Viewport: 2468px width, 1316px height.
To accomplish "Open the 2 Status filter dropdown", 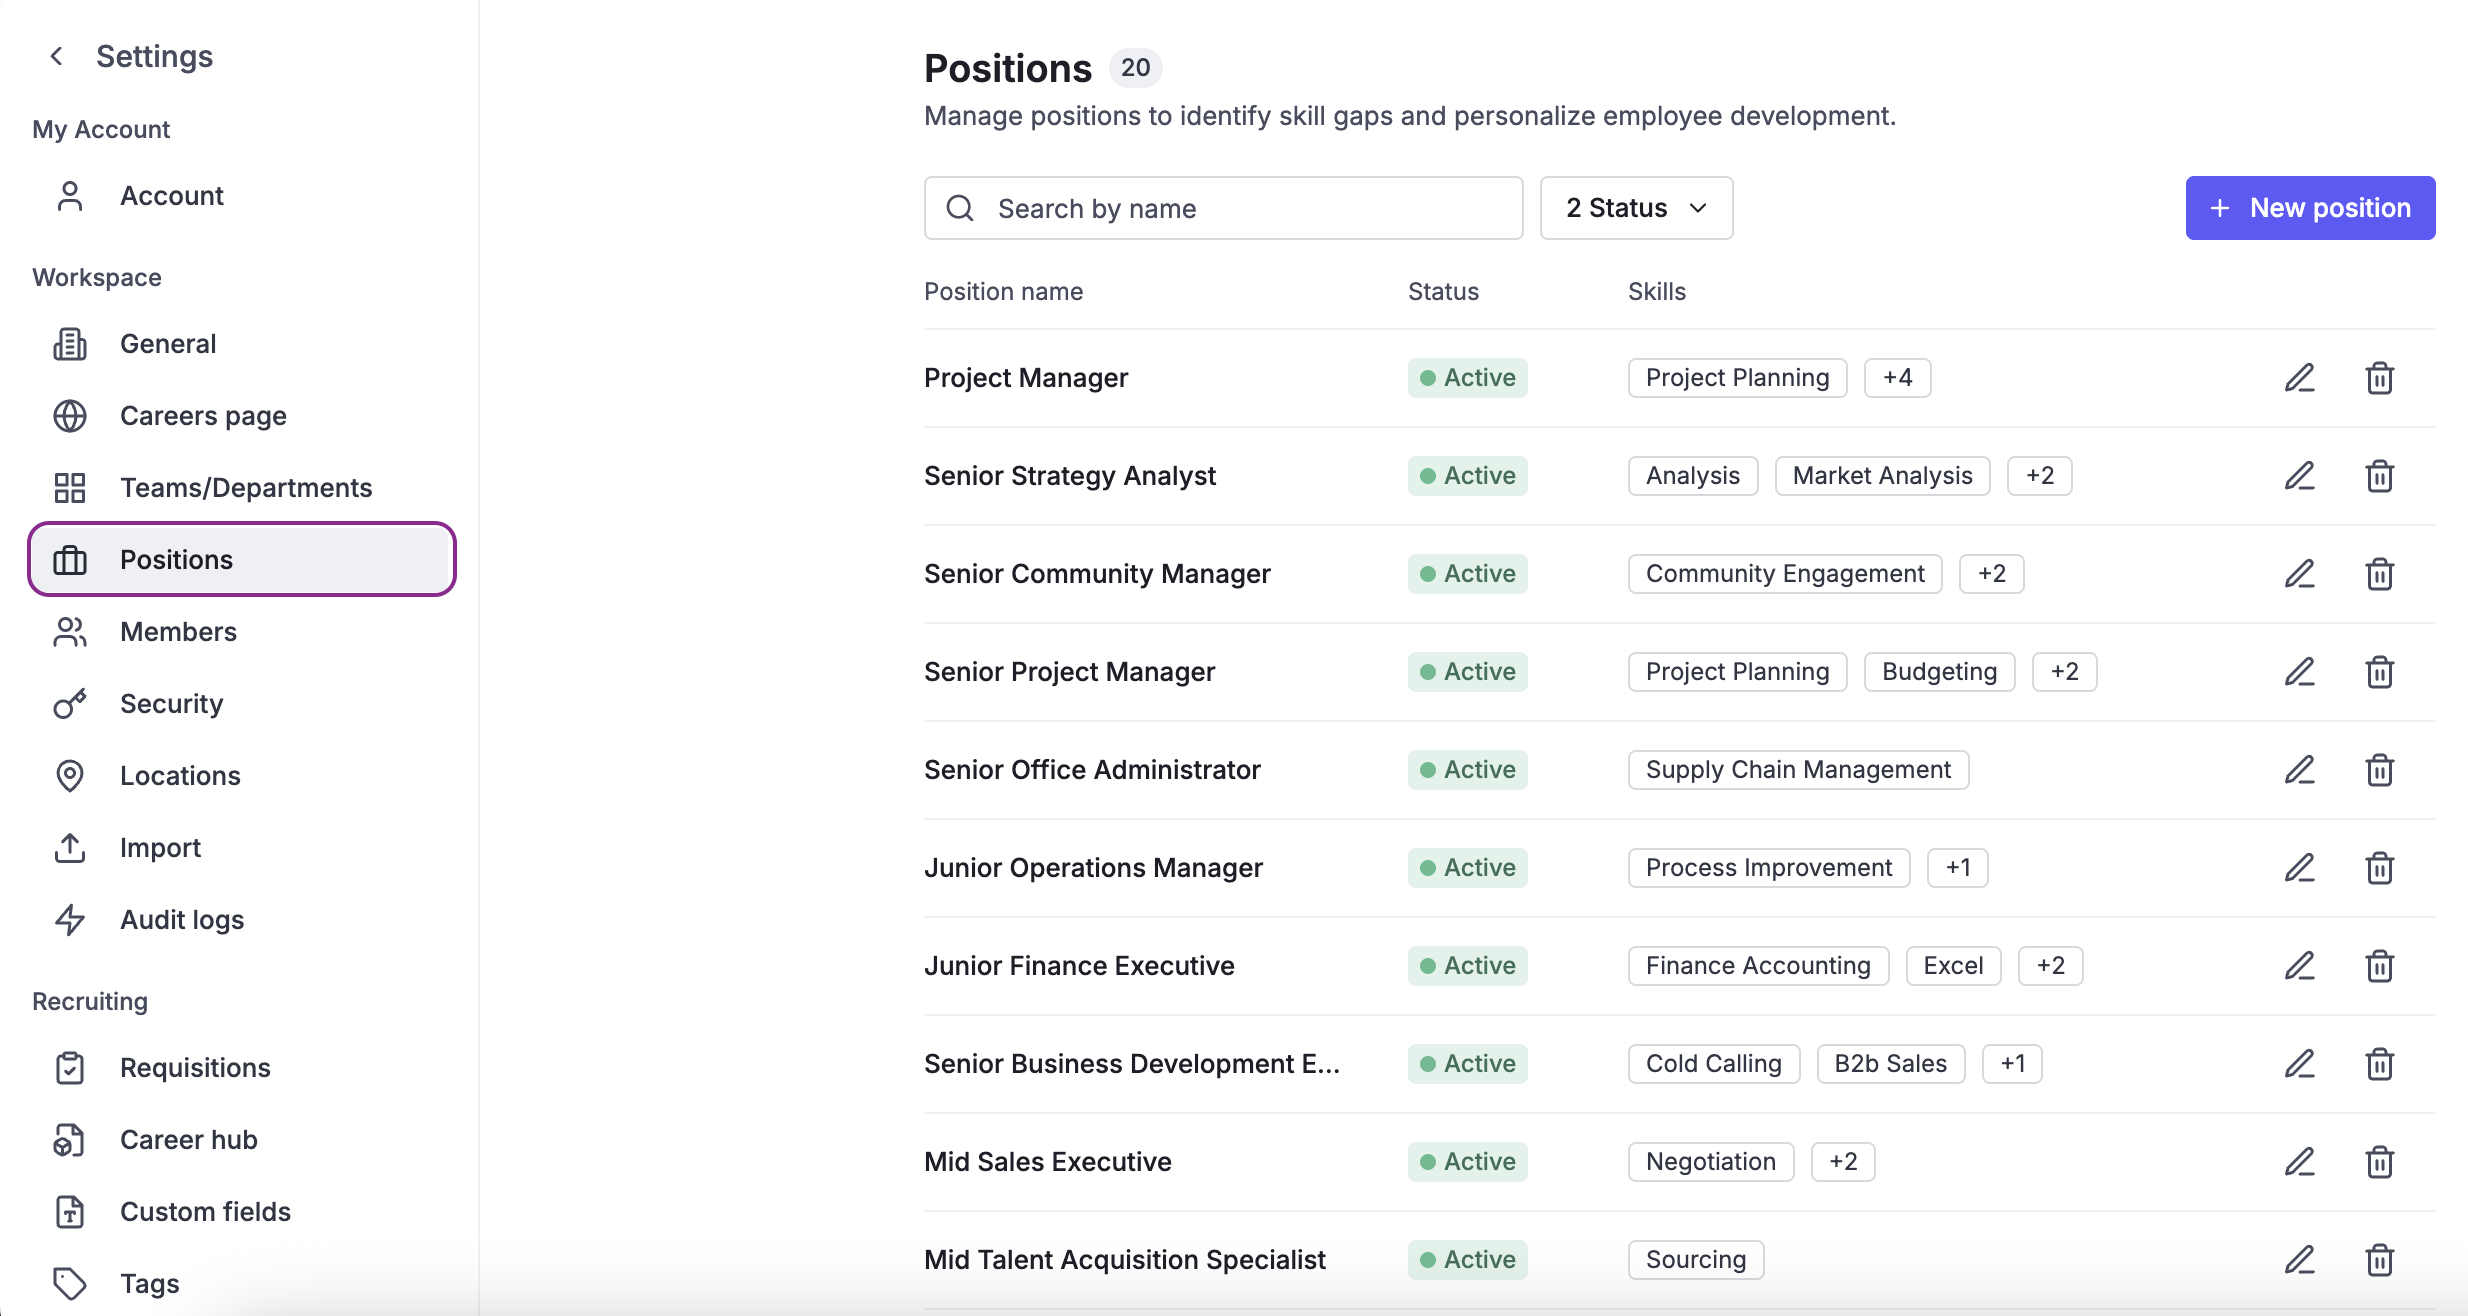I will [x=1636, y=208].
